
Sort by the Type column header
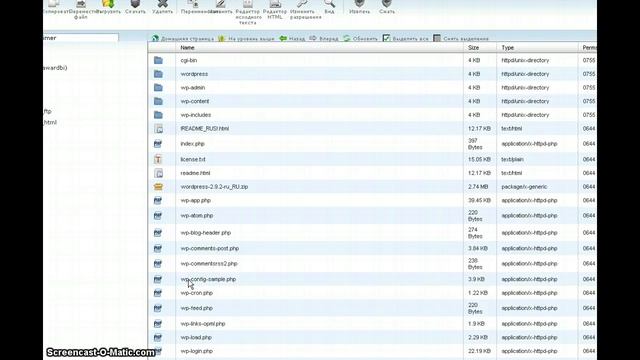pos(507,48)
